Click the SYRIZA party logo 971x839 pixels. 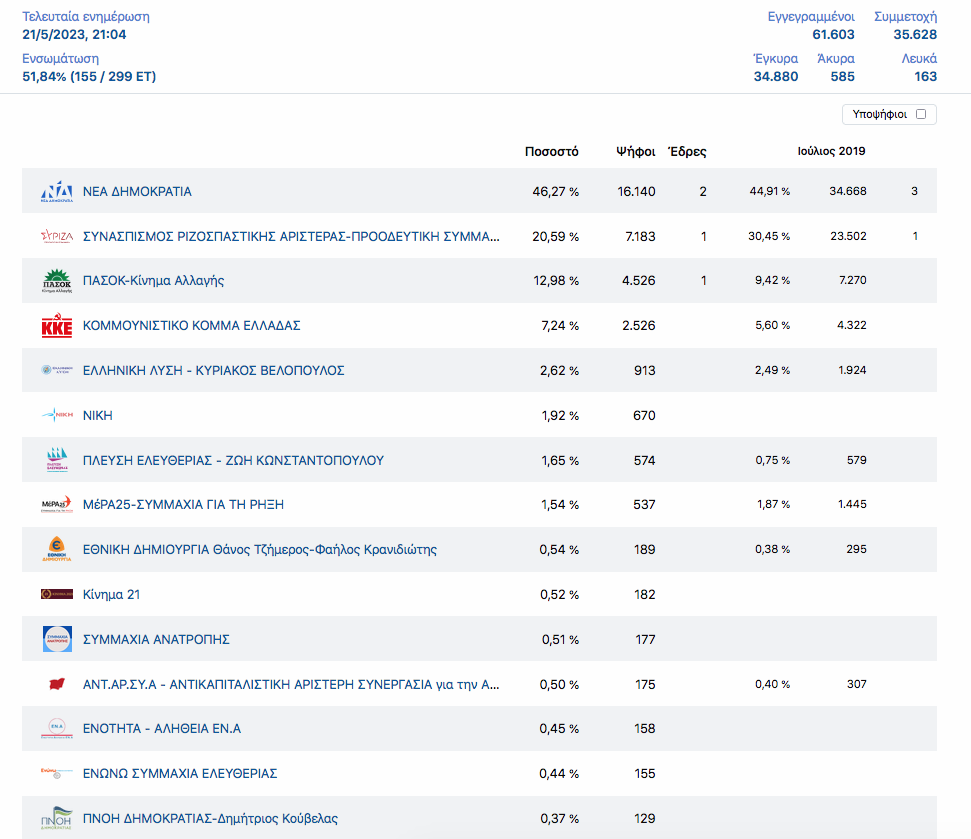tap(57, 237)
